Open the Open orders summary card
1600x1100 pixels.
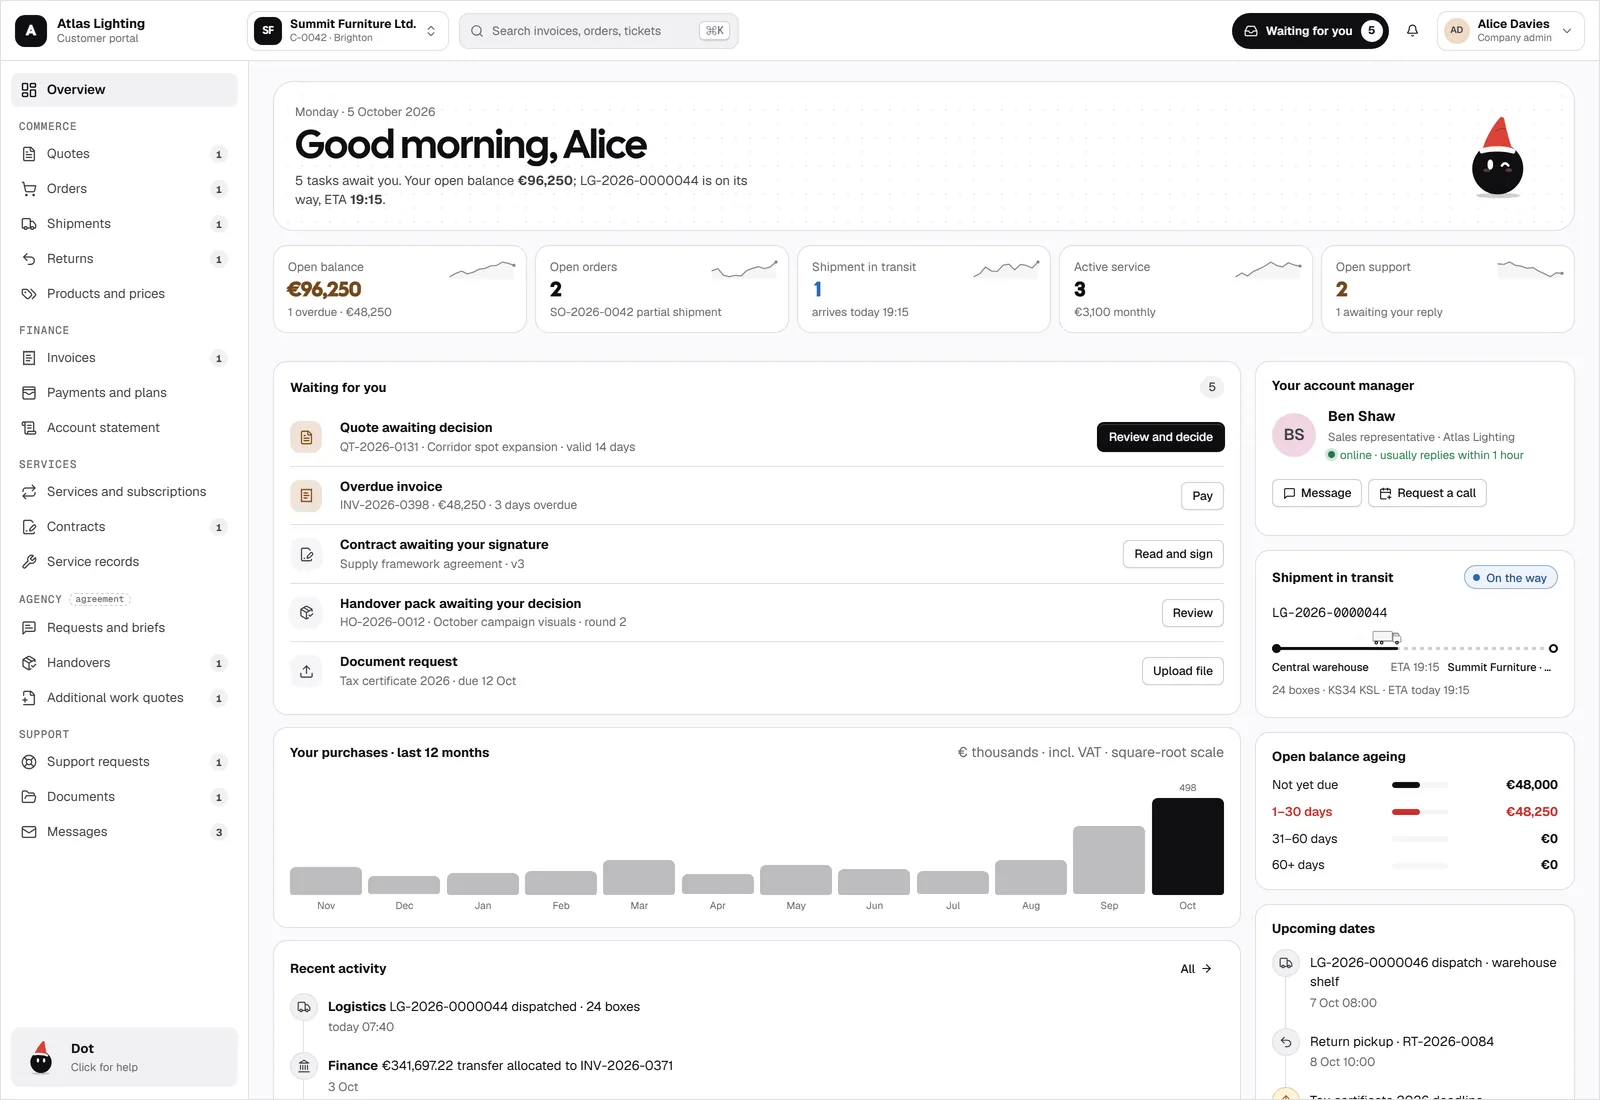[x=662, y=289]
